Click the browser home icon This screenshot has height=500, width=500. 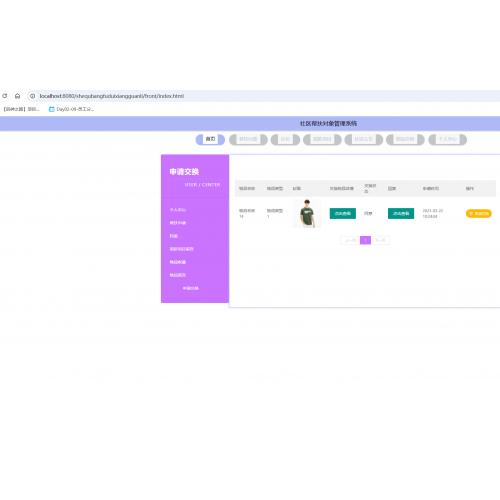(17, 96)
